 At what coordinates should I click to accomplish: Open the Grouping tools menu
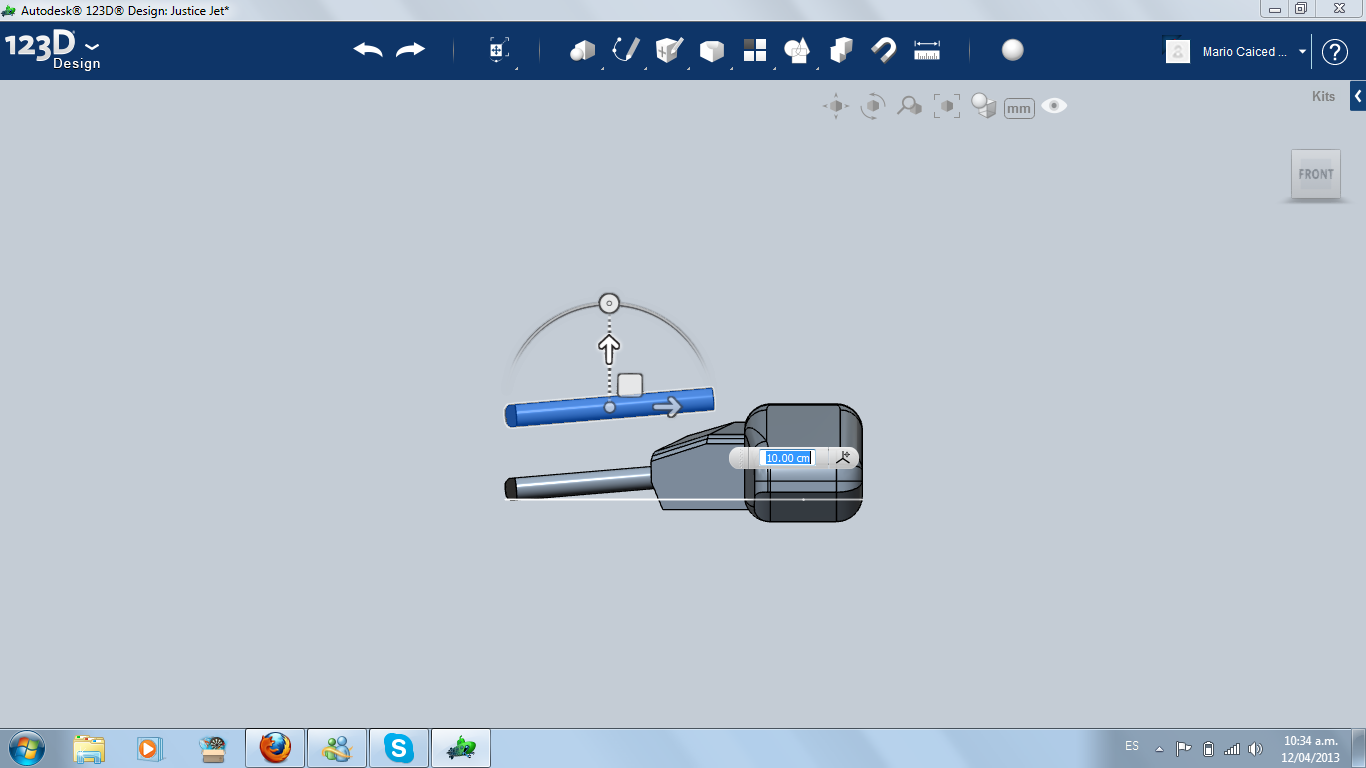pyautogui.click(x=797, y=50)
